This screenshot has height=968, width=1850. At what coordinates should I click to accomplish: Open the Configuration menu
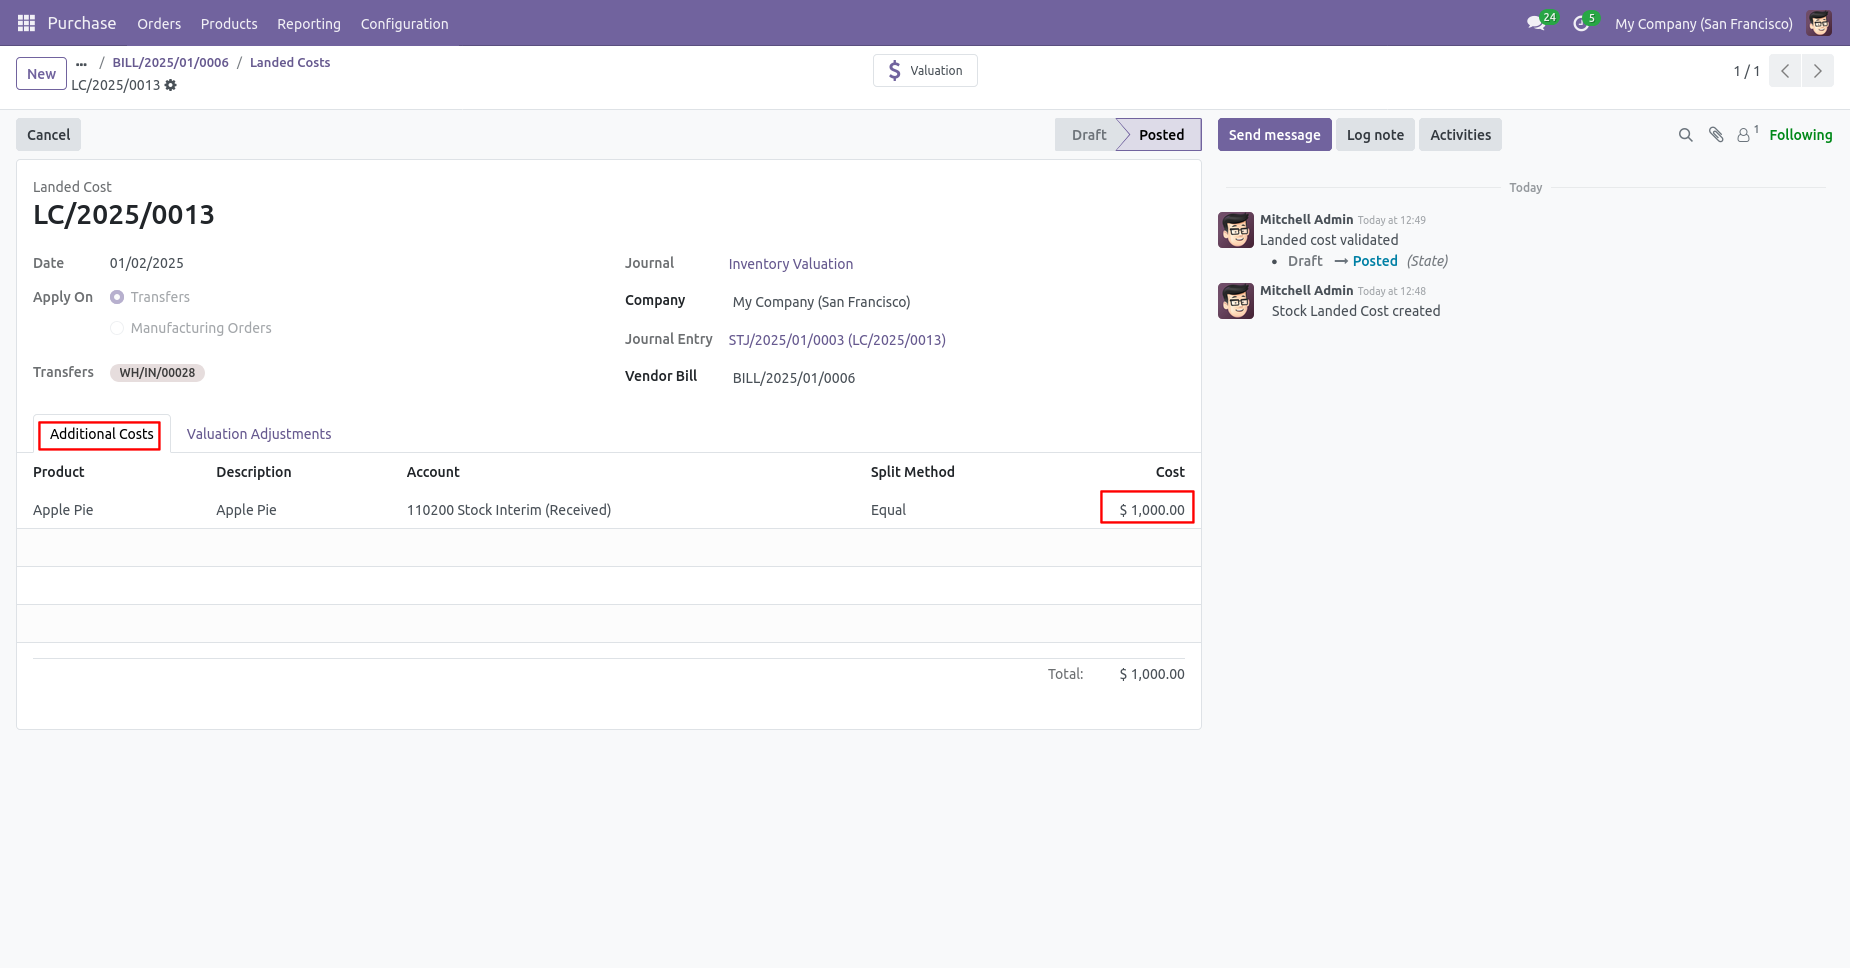click(404, 24)
